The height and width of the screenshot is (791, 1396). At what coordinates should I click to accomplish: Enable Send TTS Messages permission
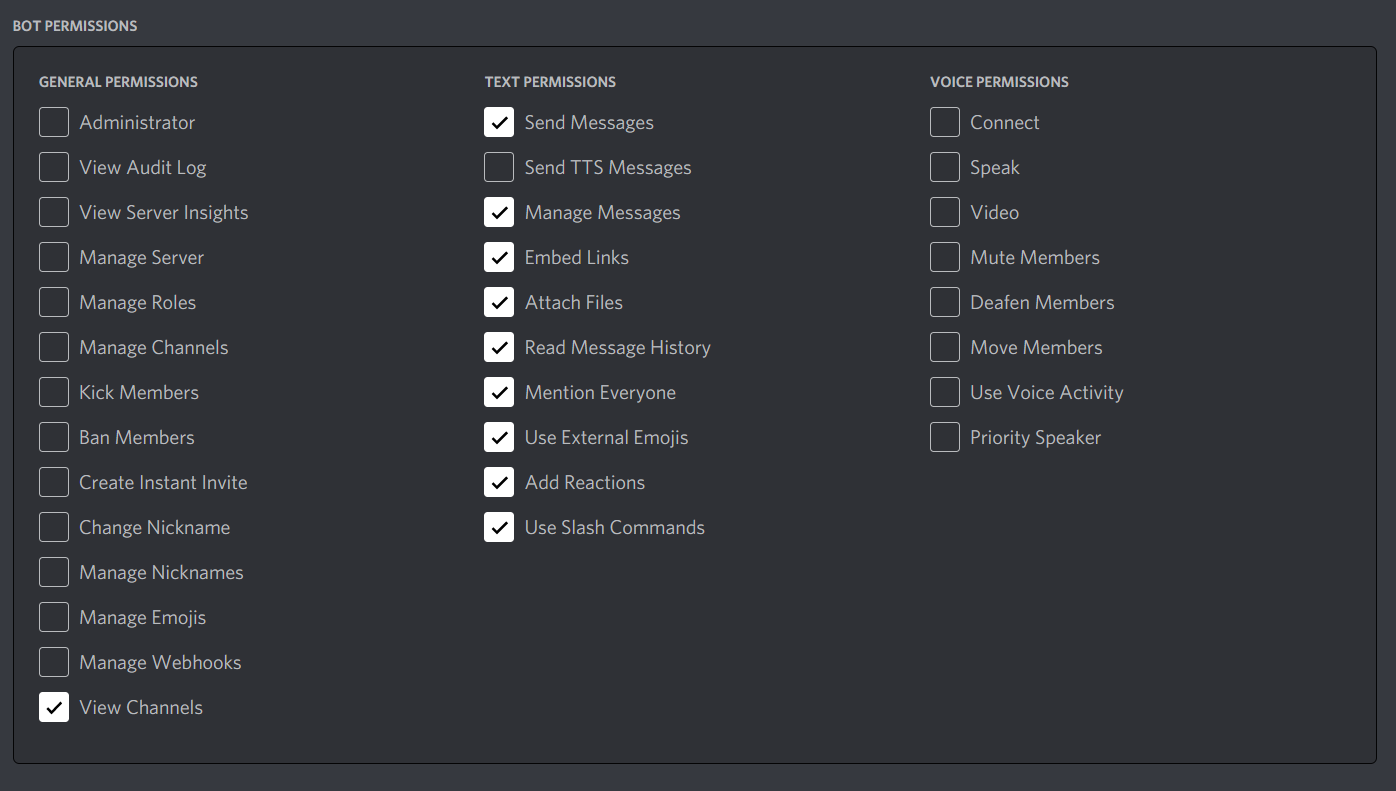click(x=499, y=167)
